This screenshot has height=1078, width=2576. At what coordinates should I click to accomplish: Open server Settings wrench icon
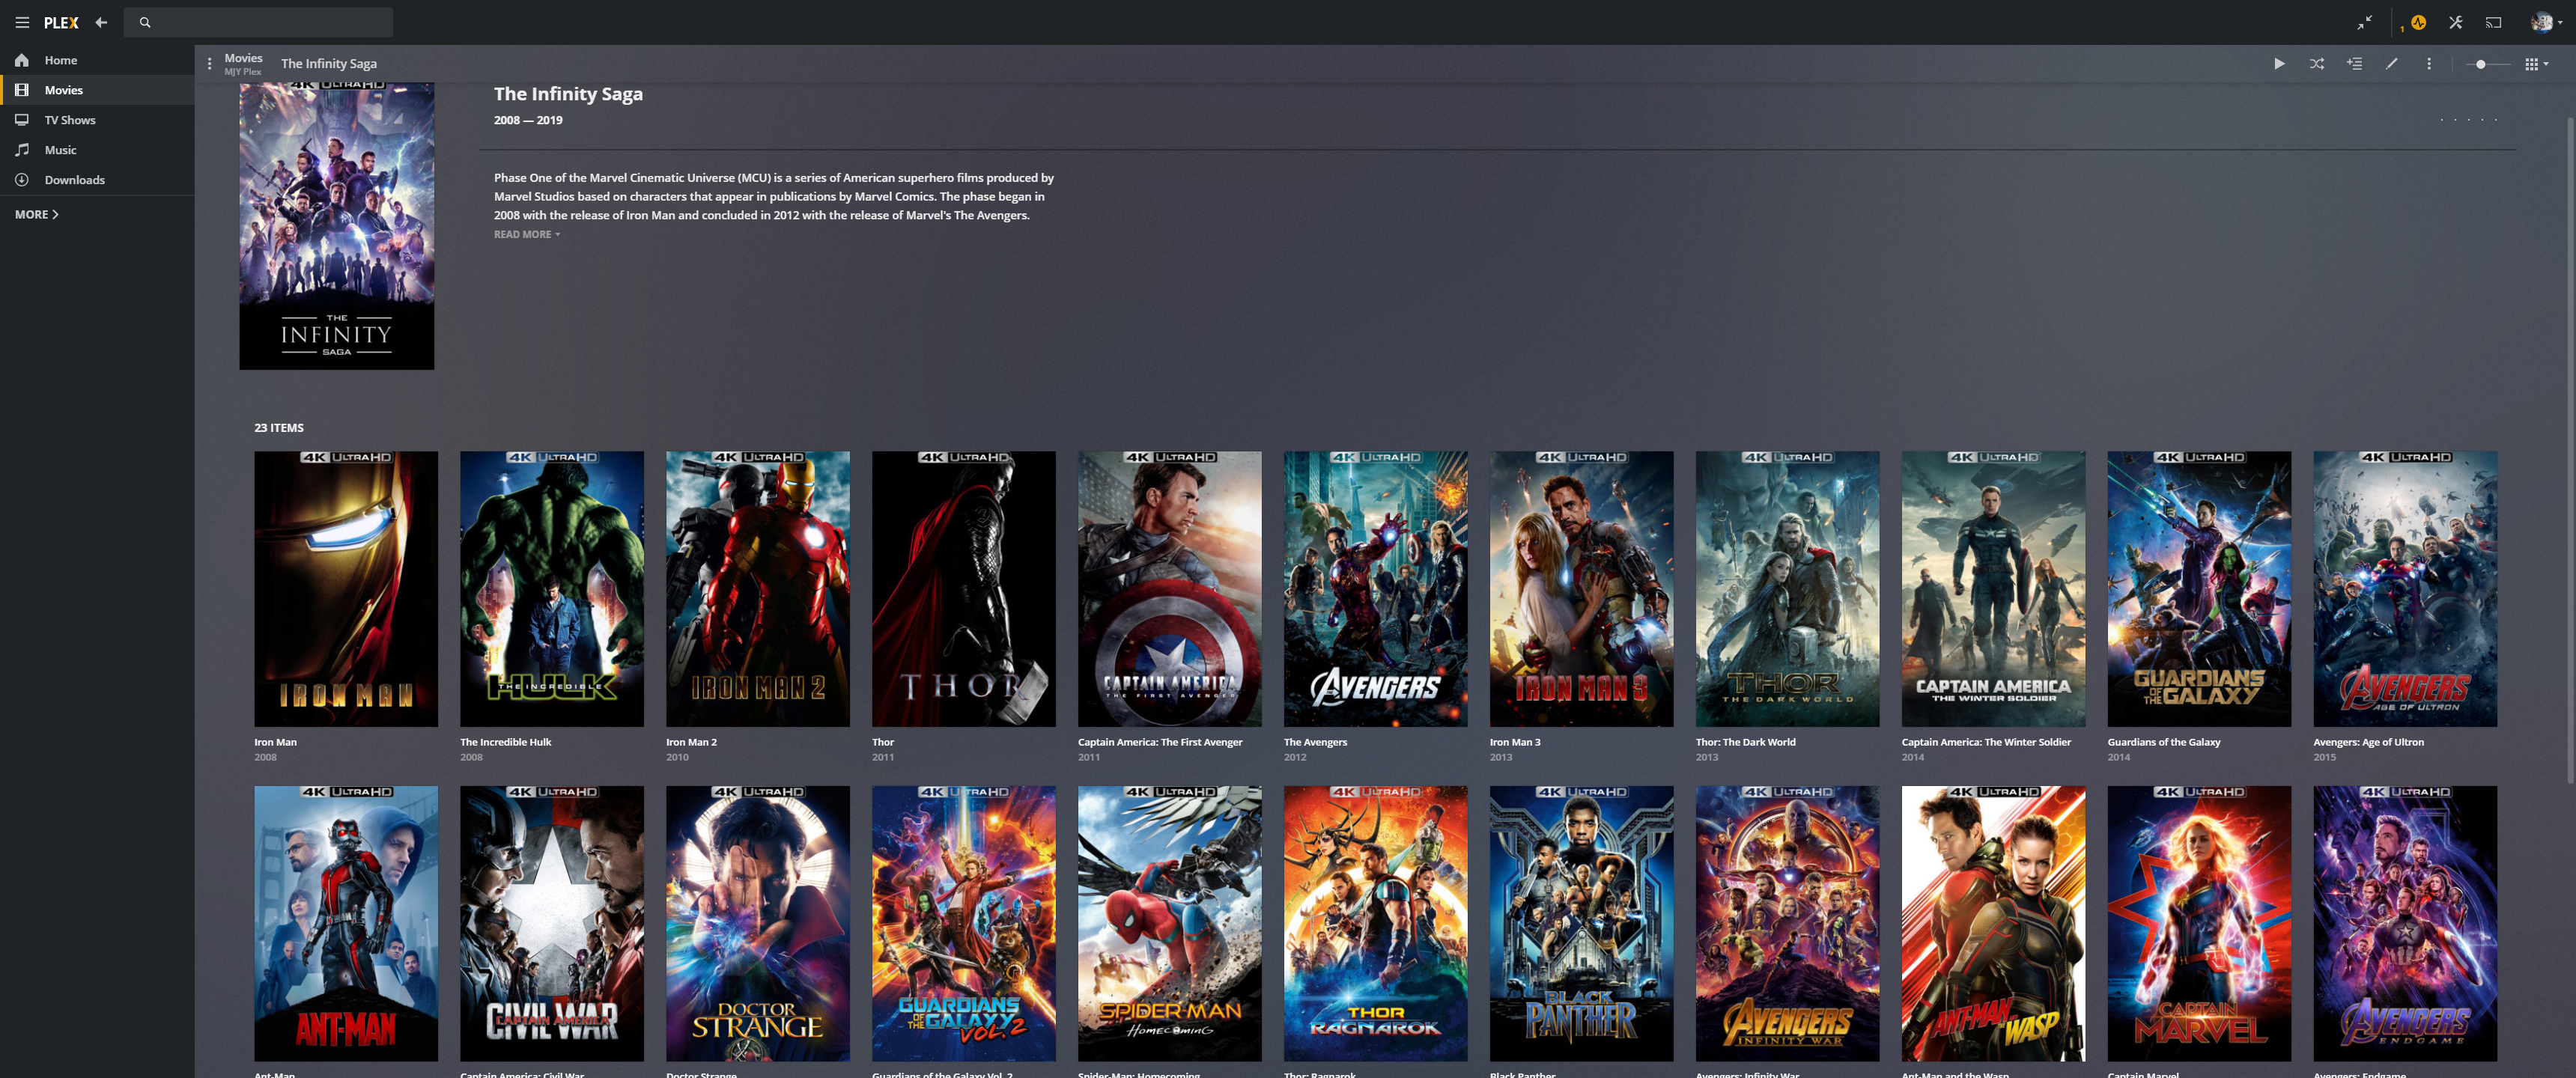click(2456, 22)
